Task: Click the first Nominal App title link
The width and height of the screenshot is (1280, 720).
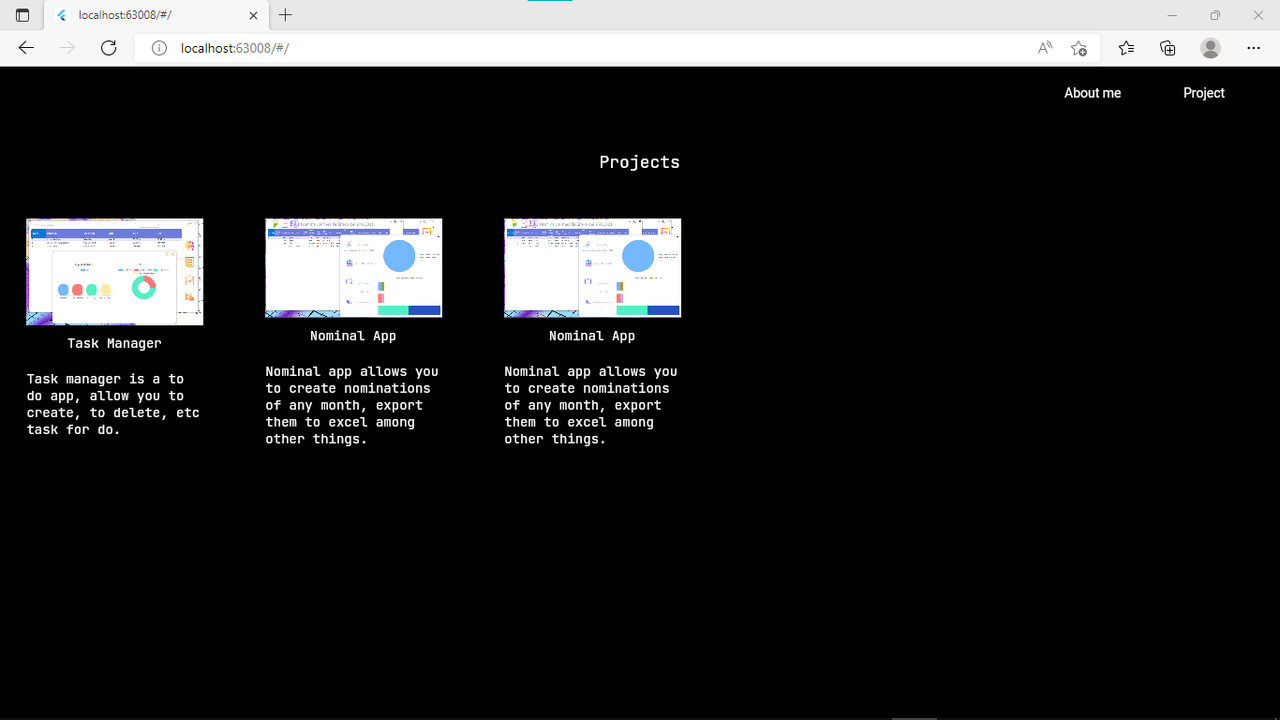Action: tap(353, 335)
